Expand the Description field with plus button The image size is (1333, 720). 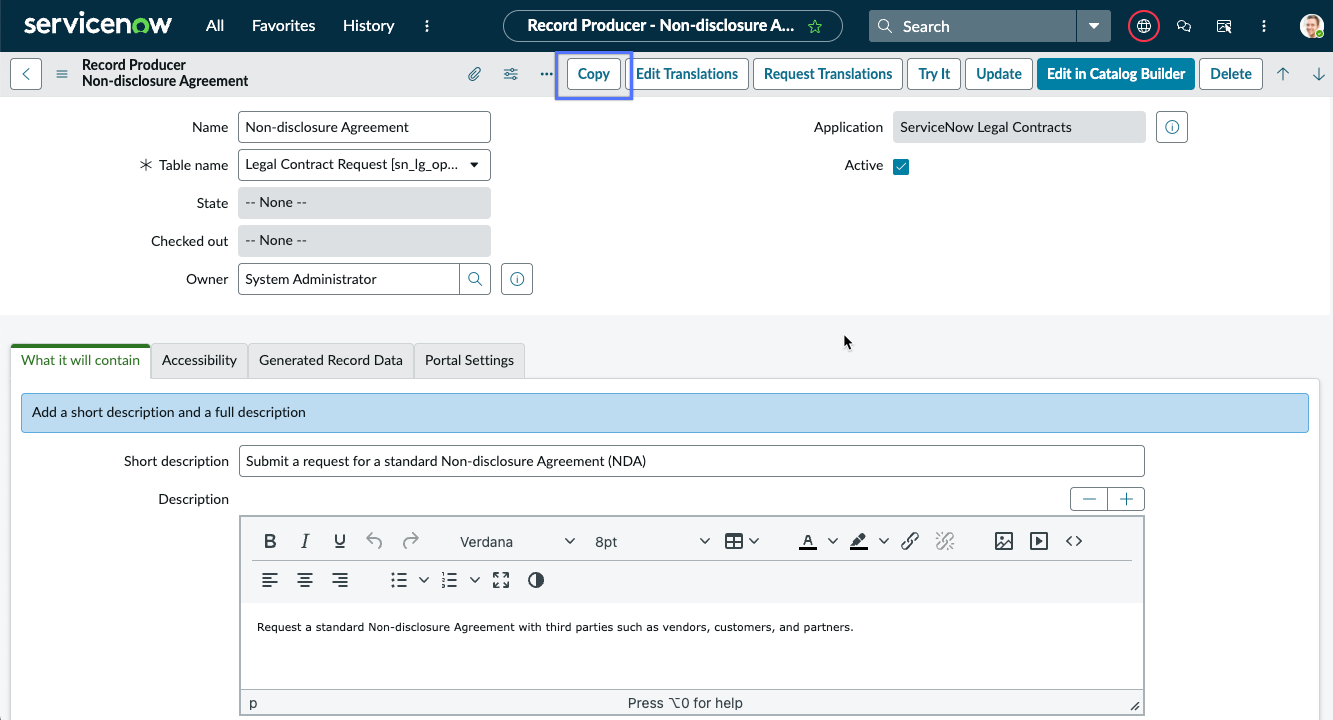(1126, 499)
